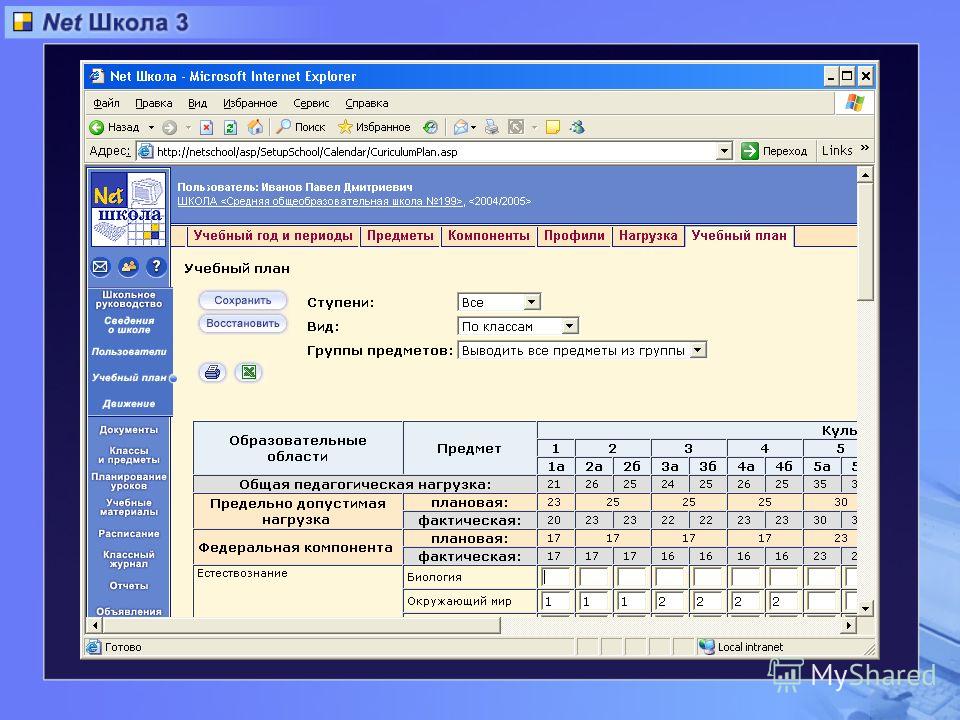This screenshot has width=960, height=720.
Task: Open Классный журнал sidebar section
Action: pos(129,559)
